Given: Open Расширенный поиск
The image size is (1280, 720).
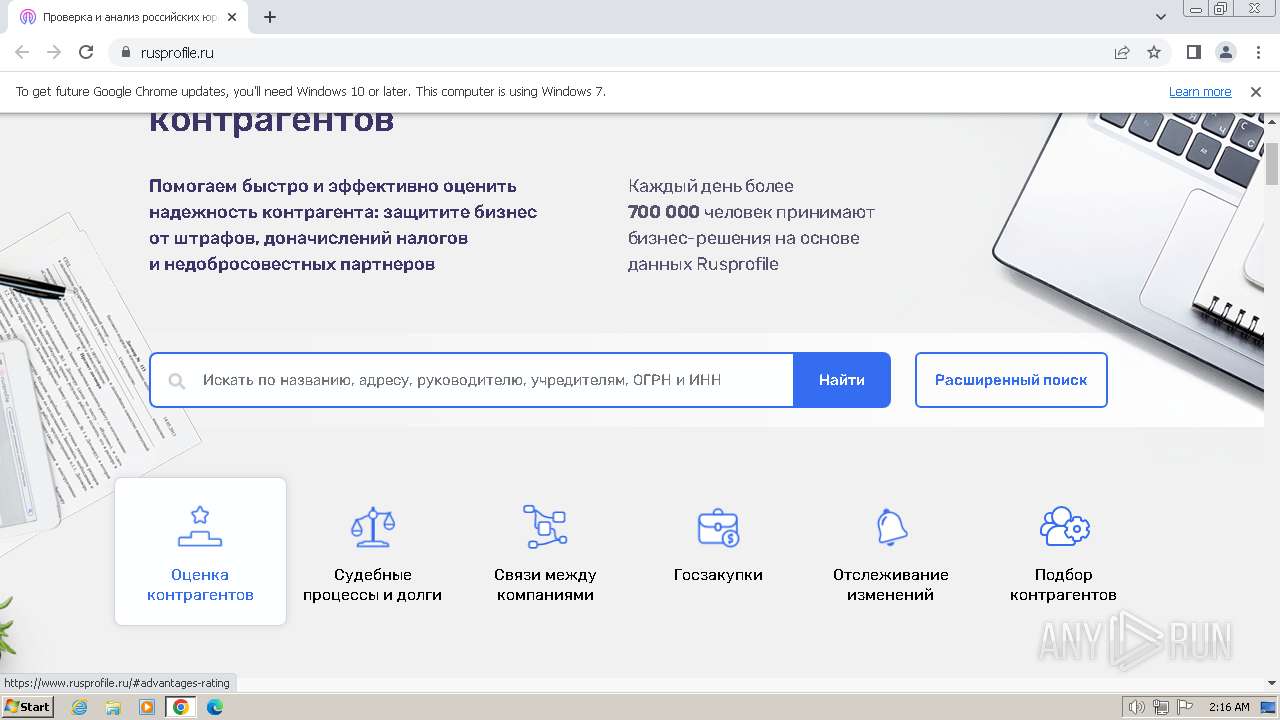Looking at the screenshot, I should tap(1011, 380).
